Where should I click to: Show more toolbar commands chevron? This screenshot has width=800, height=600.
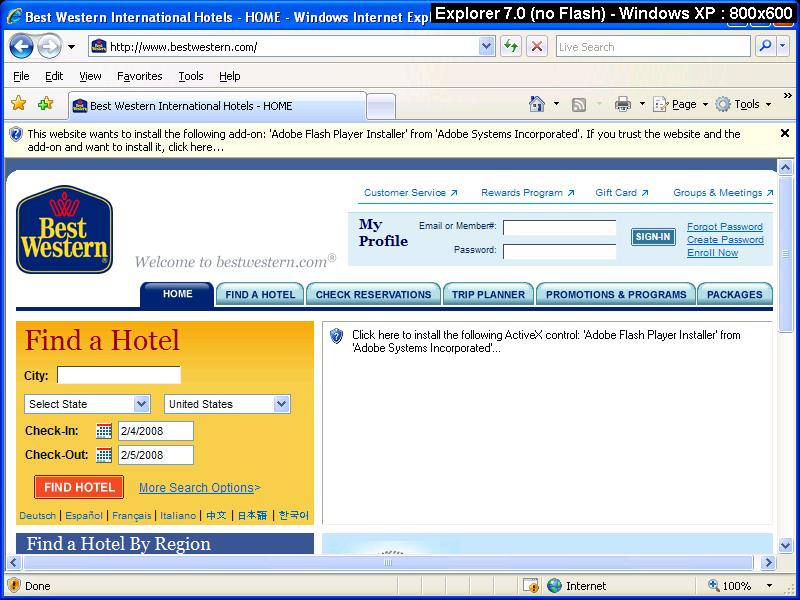point(788,95)
